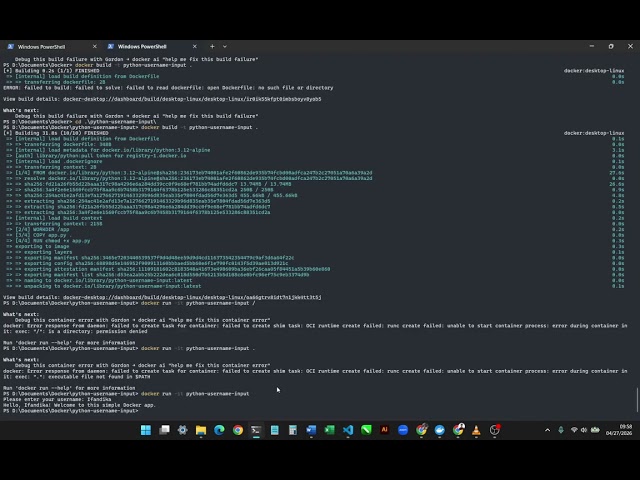The width and height of the screenshot is (640, 480).
Task: Click 'Building 31.8s (10/10) FINISHED' line
Action: (56, 133)
